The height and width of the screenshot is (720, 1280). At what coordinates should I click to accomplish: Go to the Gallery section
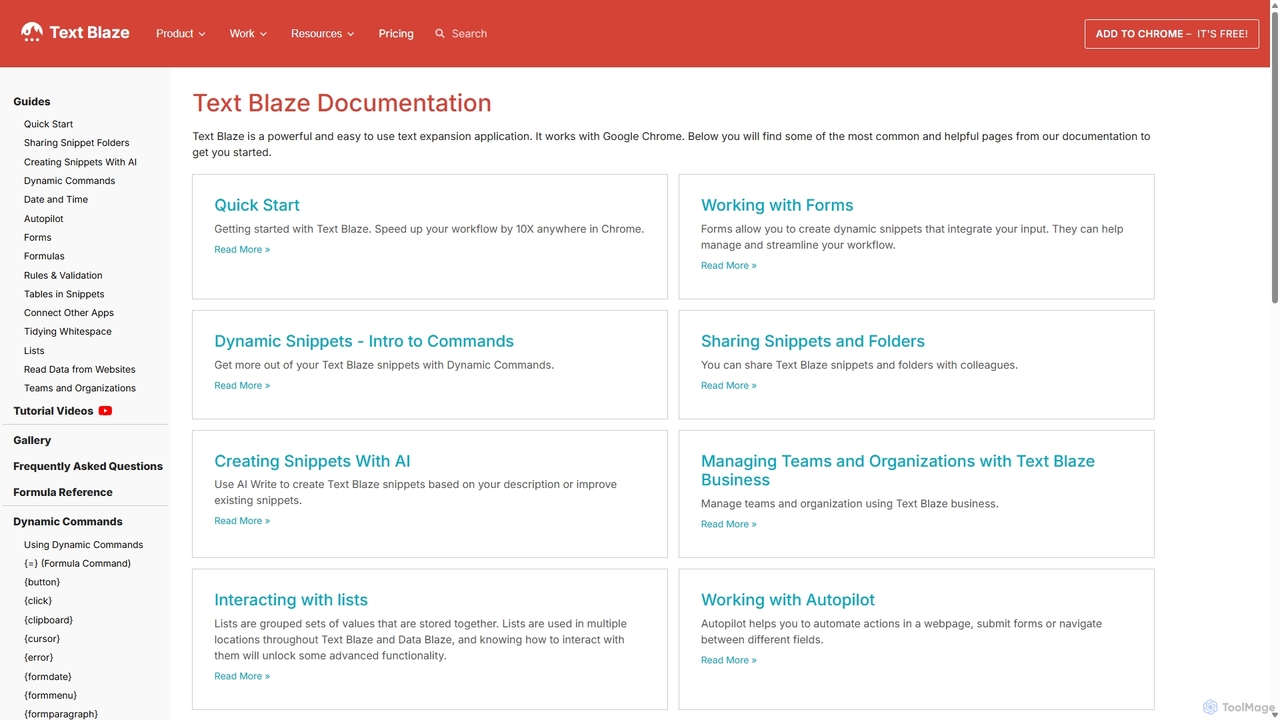tap(32, 440)
